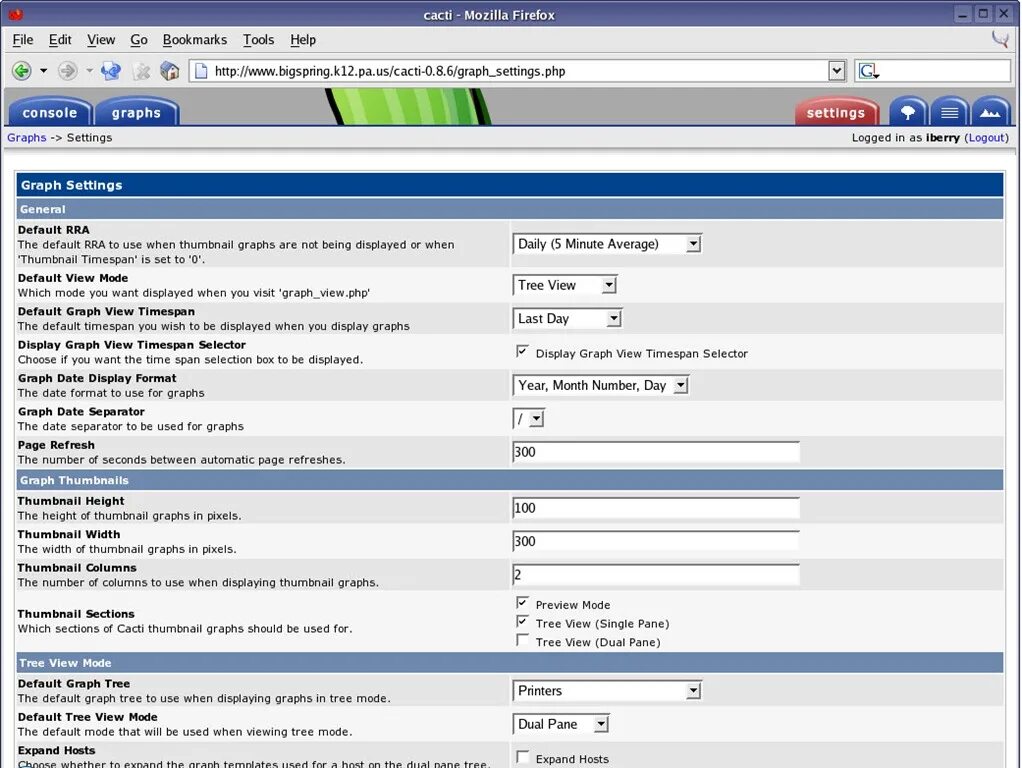Click the 'Settings' breadcrumb text
The image size is (1022, 768).
89,138
